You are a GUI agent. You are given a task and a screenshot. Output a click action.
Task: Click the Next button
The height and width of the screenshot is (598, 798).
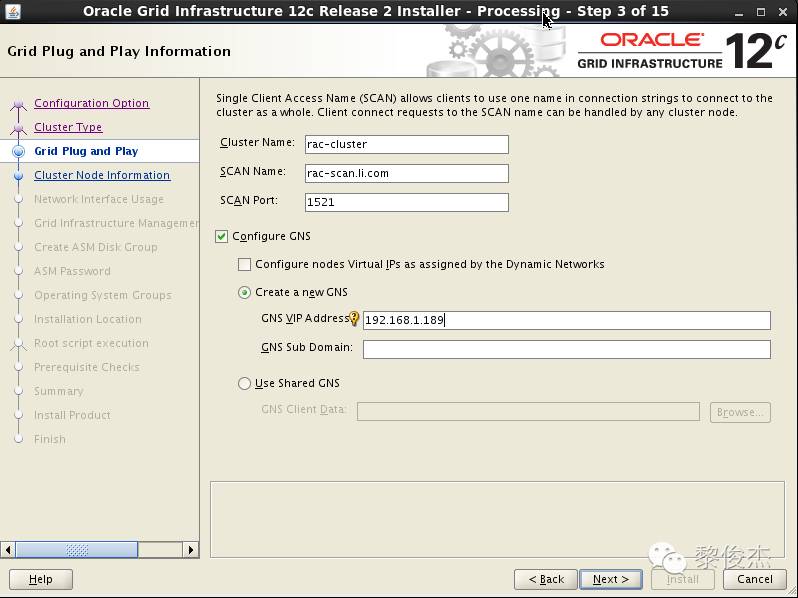pyautogui.click(x=611, y=579)
